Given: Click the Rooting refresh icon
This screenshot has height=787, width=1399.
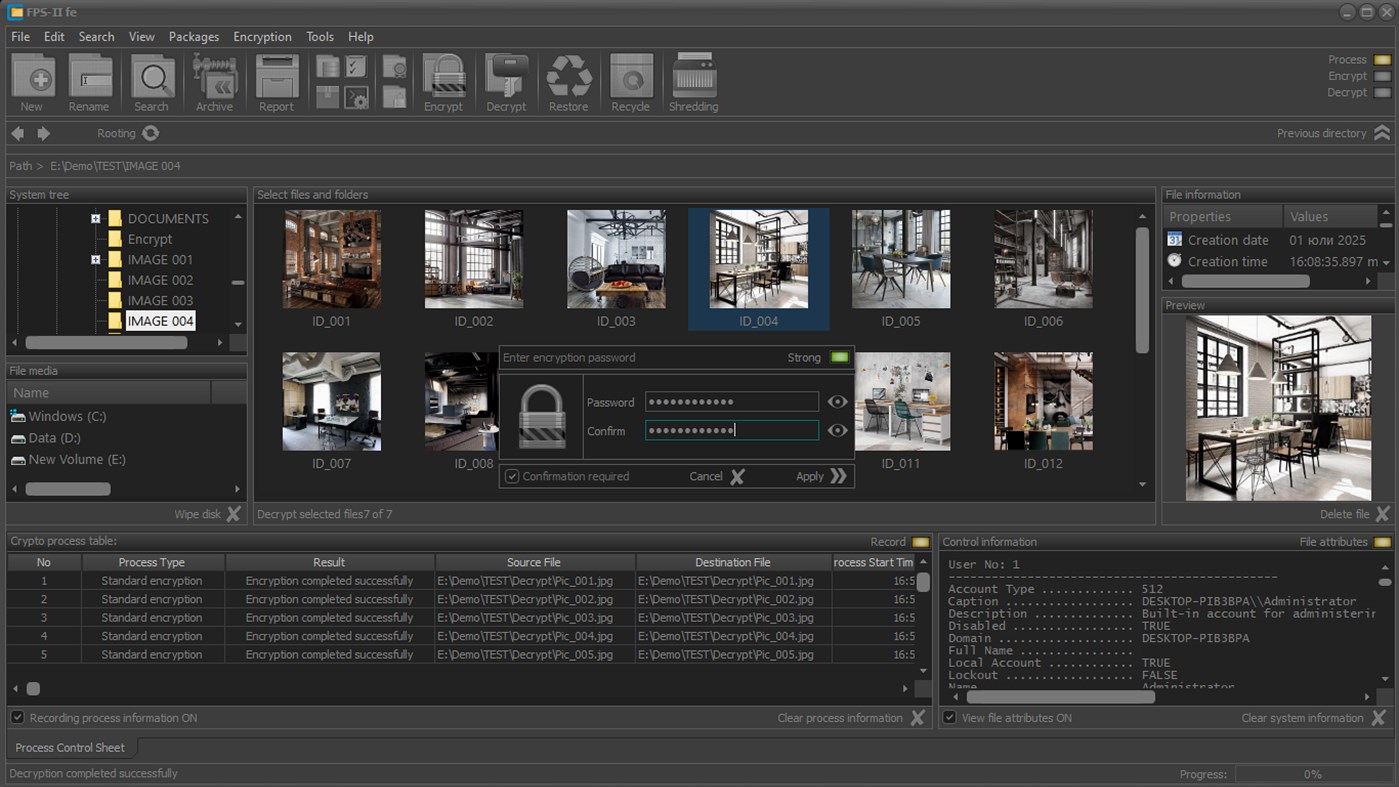Looking at the screenshot, I should point(151,133).
